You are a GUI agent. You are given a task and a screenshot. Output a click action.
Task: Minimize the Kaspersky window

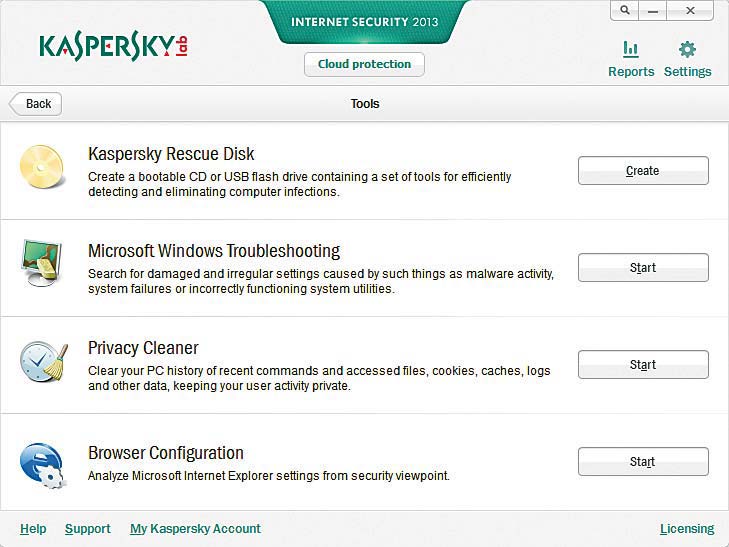tap(653, 10)
